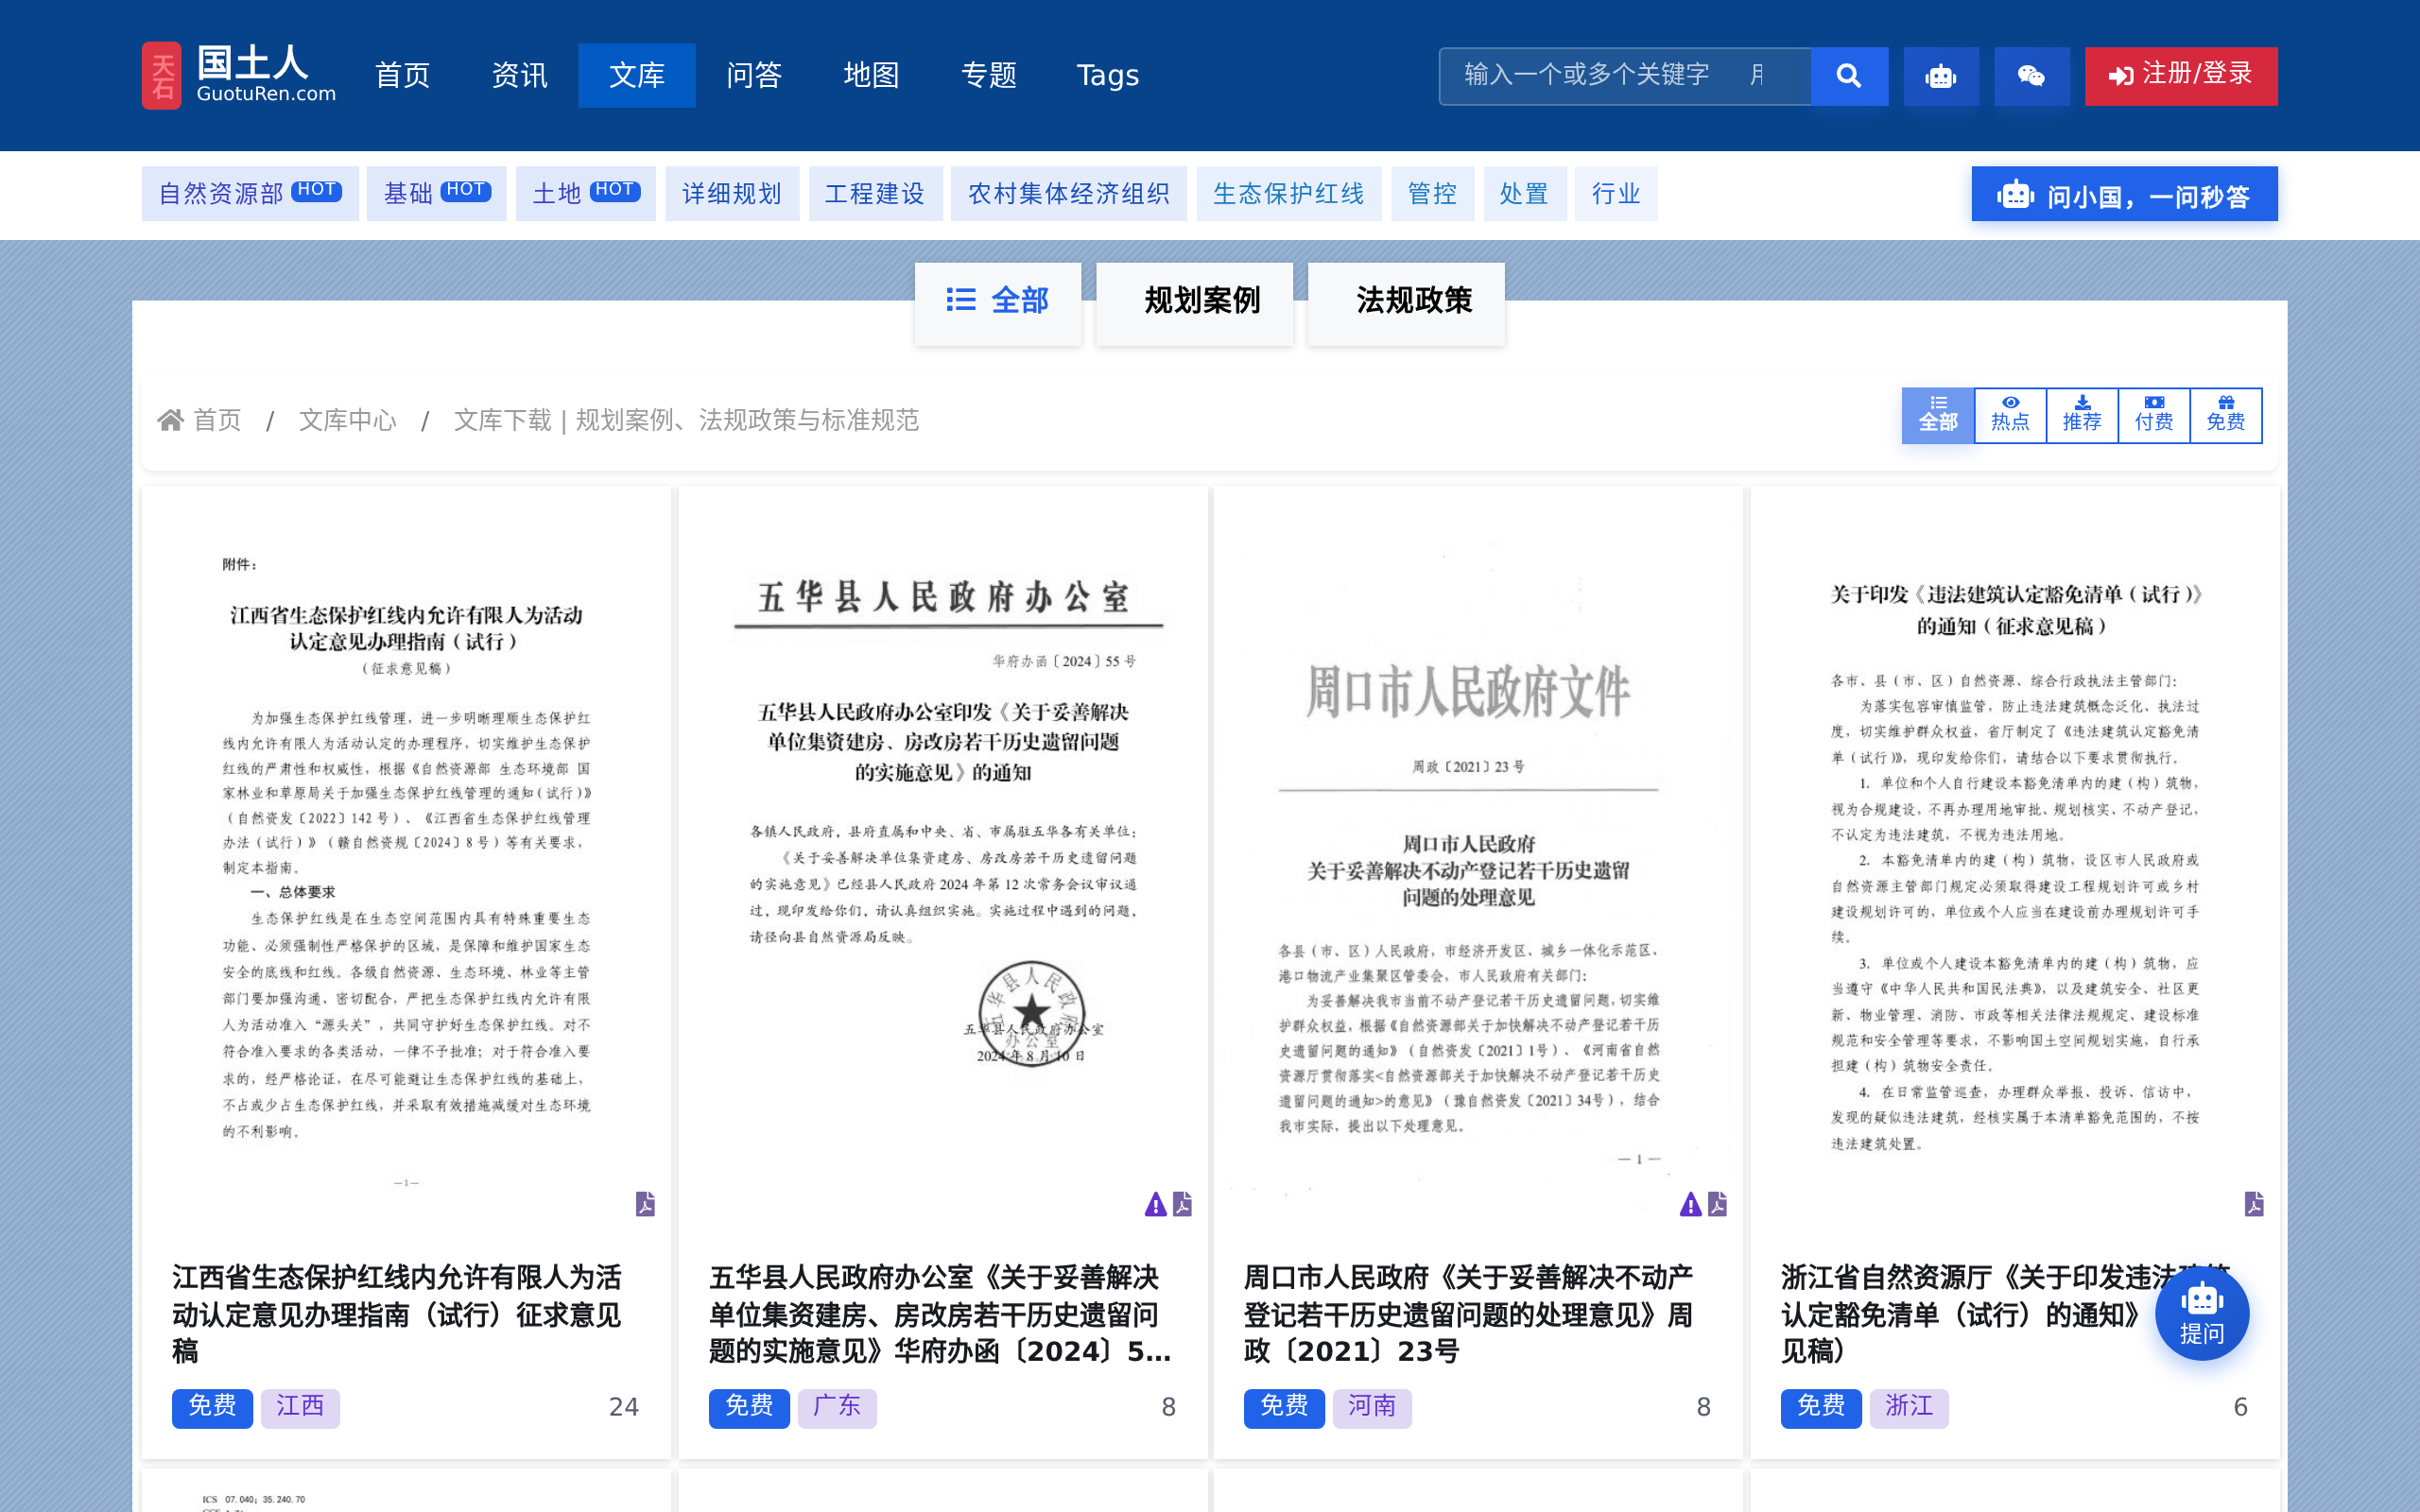Click the 河南 region tag
This screenshot has height=1512, width=2420.
point(1372,1407)
